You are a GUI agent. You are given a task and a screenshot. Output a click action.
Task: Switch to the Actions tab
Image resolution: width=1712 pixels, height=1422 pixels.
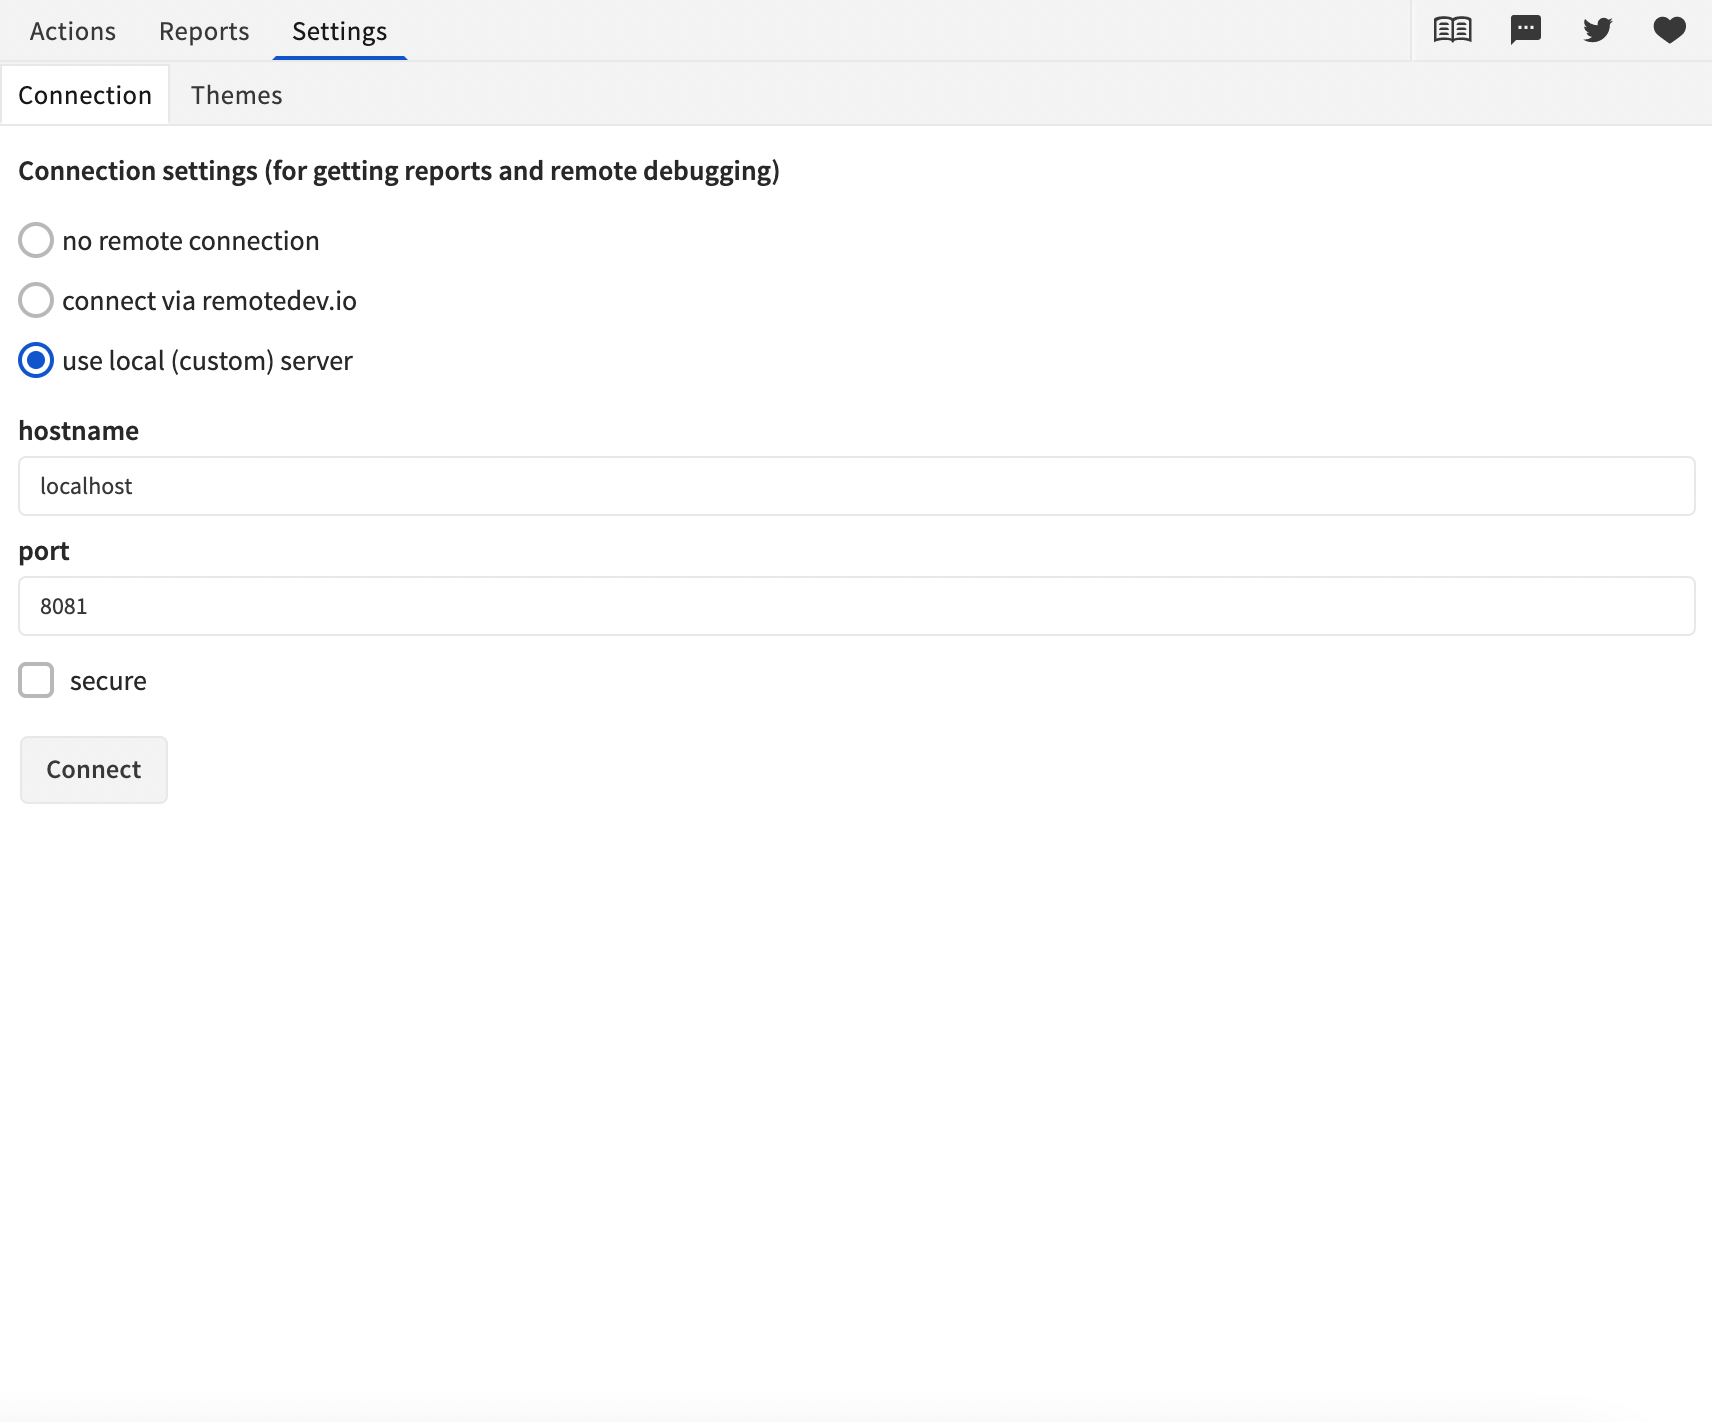click(71, 30)
